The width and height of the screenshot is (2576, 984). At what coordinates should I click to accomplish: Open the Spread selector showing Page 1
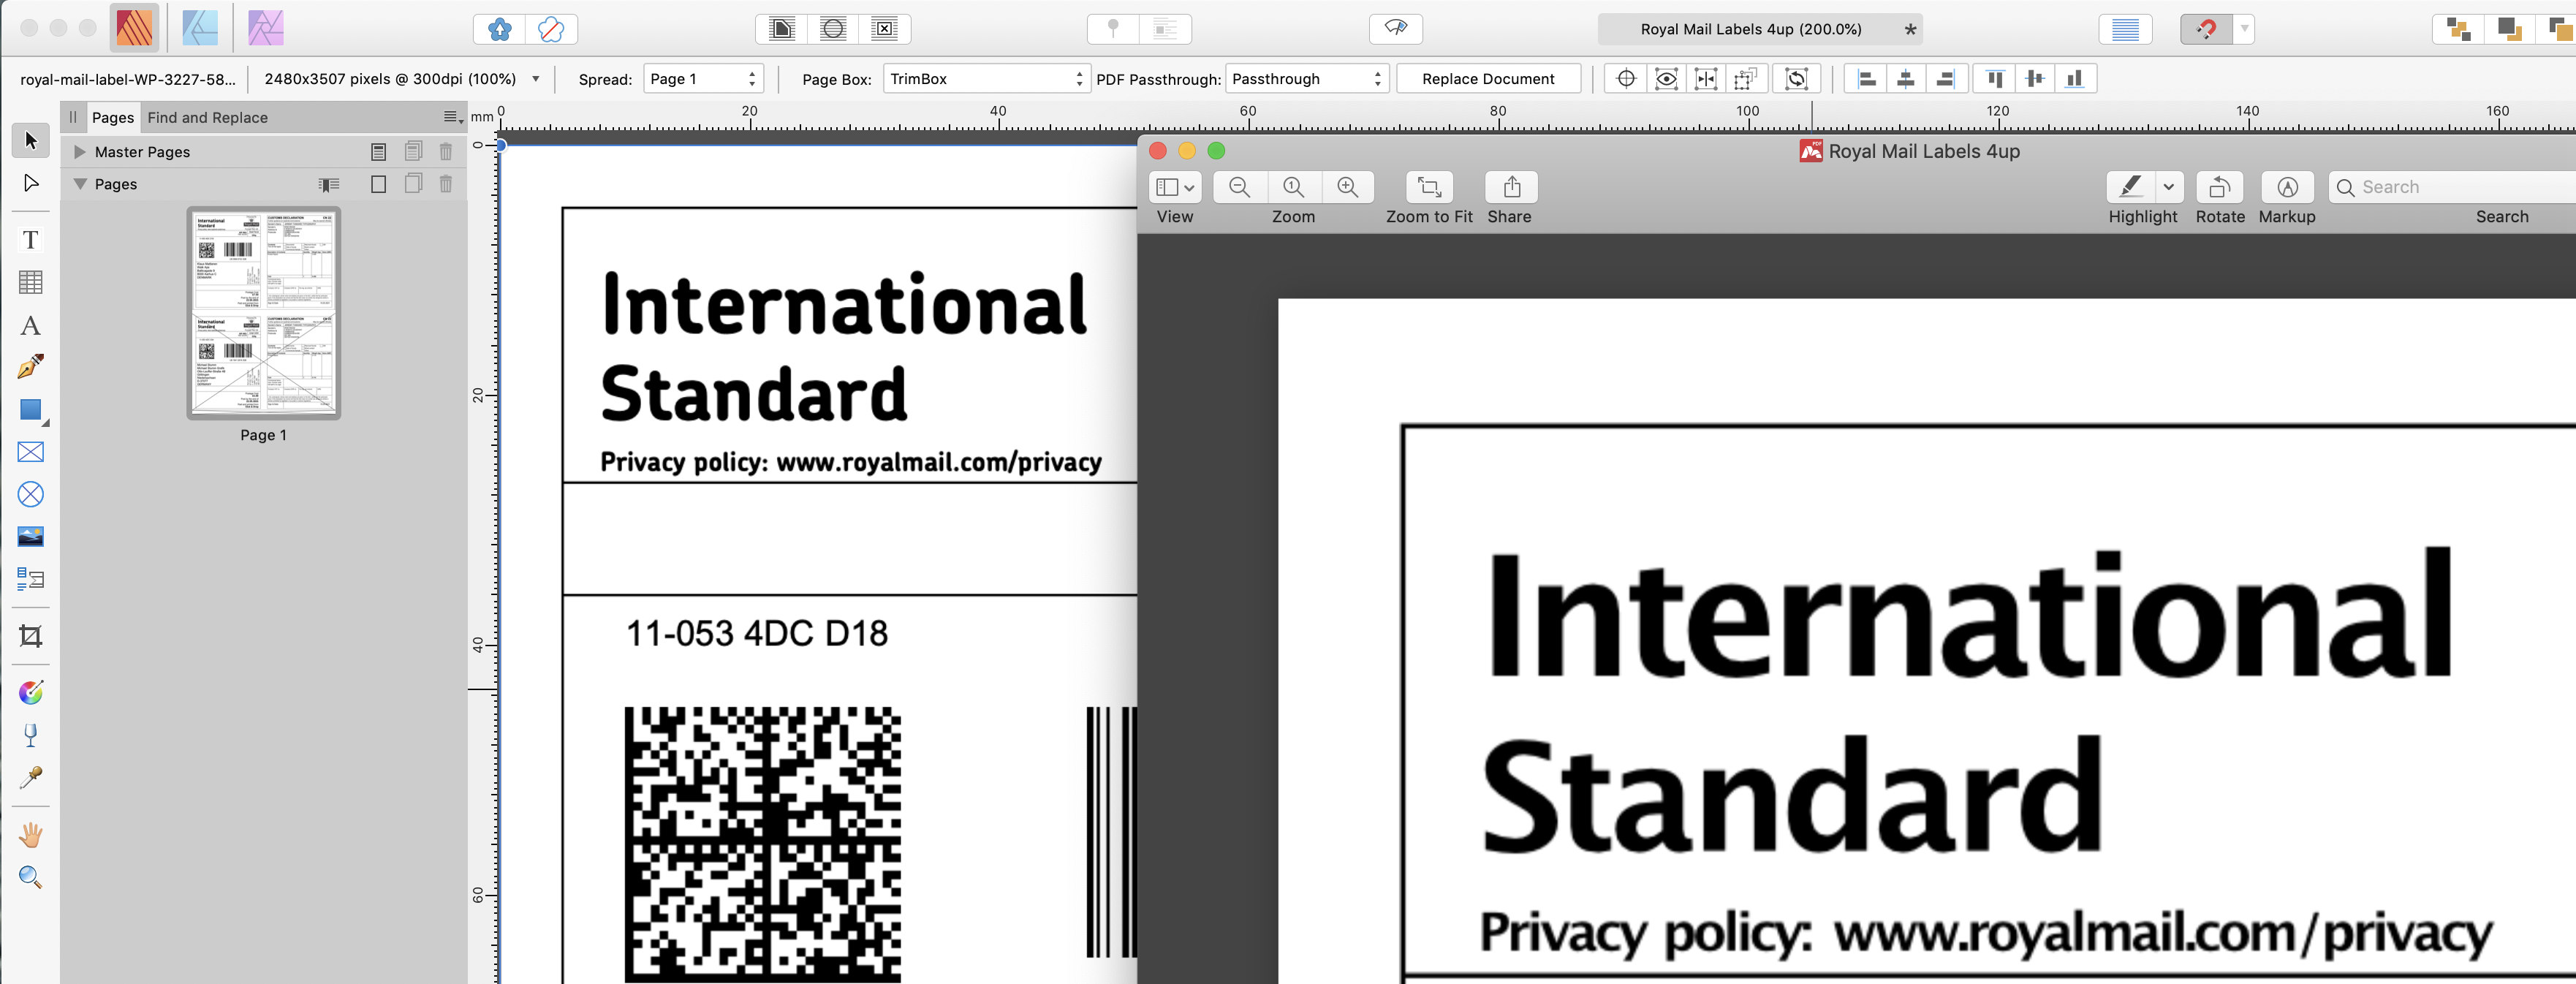(703, 78)
